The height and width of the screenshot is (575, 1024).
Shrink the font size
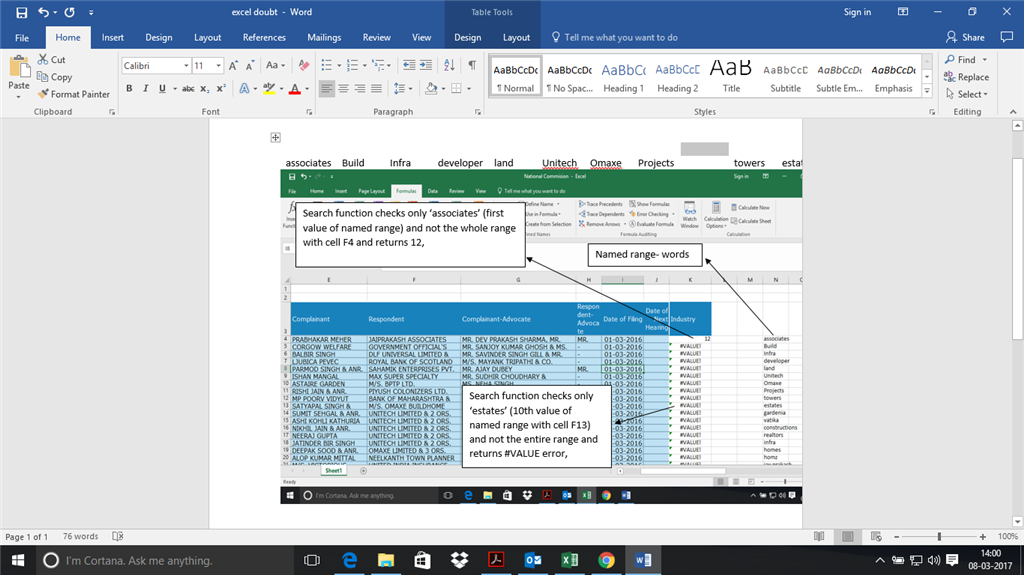249,65
